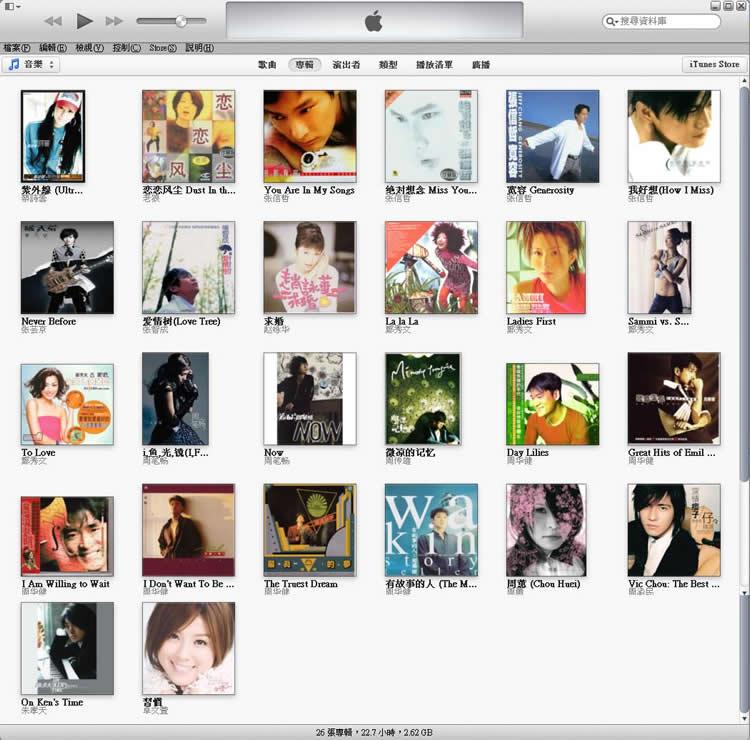Click the status bar album count text
750x740 pixels.
tap(374, 732)
